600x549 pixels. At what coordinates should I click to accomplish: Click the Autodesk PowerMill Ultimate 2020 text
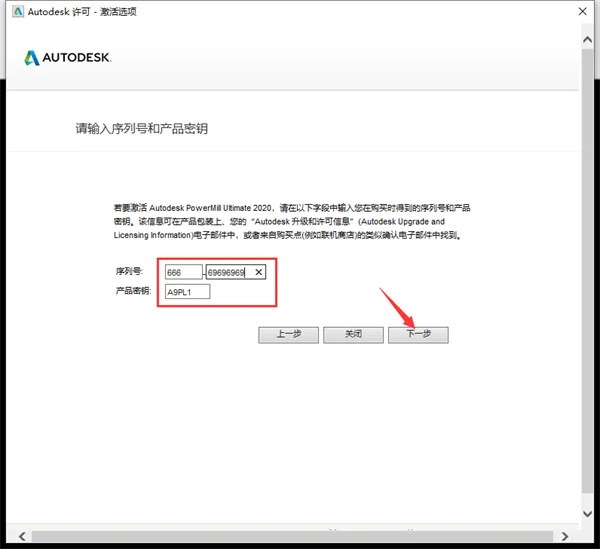pos(210,208)
